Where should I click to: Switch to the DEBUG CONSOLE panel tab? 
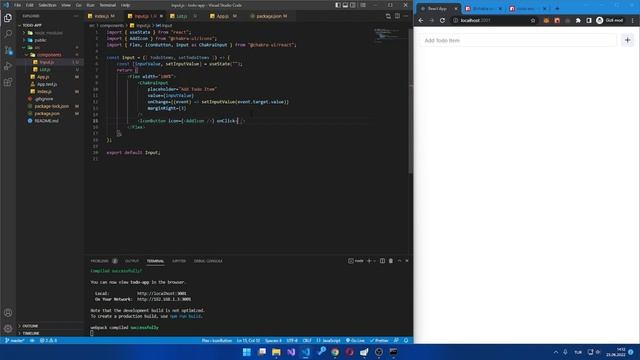pos(208,261)
